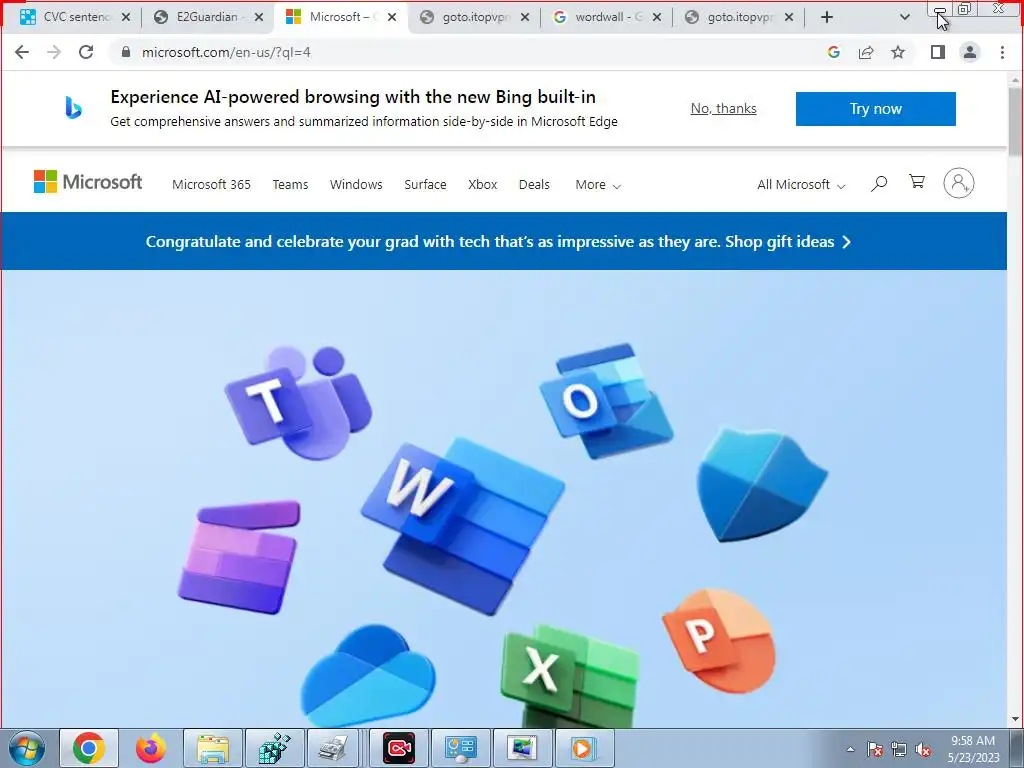Open the media player taskbar icon

pyautogui.click(x=583, y=748)
